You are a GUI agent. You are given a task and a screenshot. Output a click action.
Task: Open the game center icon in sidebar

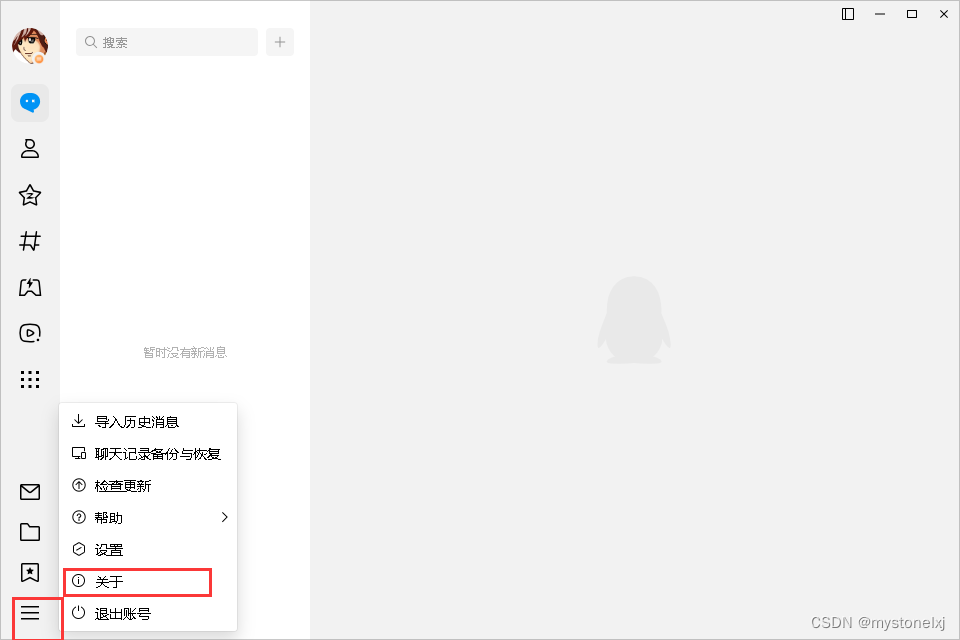click(x=29, y=287)
